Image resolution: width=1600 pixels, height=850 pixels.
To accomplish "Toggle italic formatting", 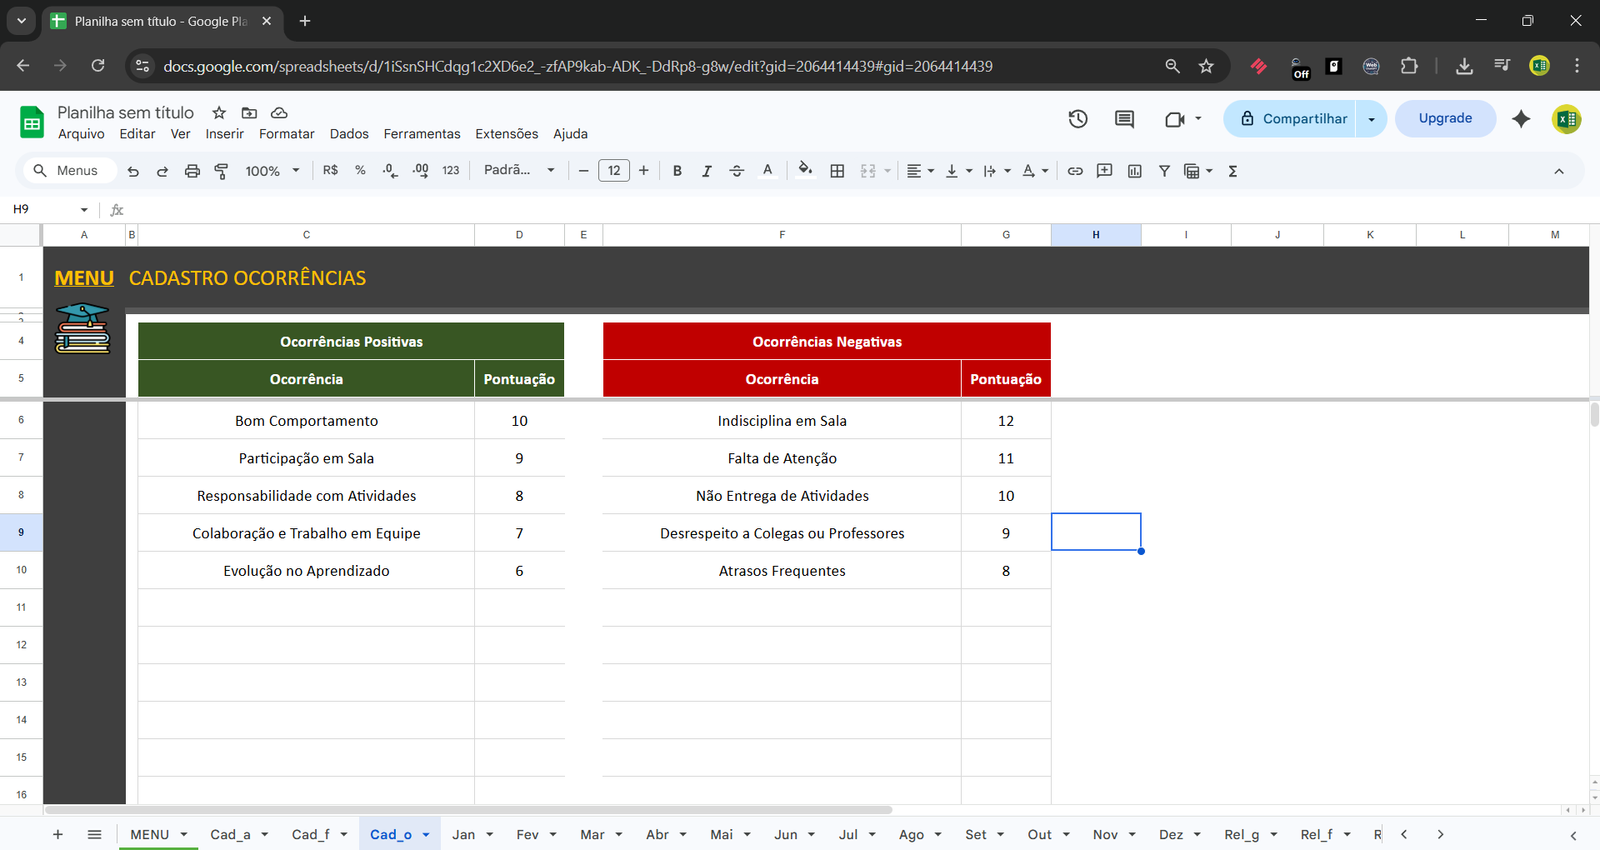I will tap(707, 171).
